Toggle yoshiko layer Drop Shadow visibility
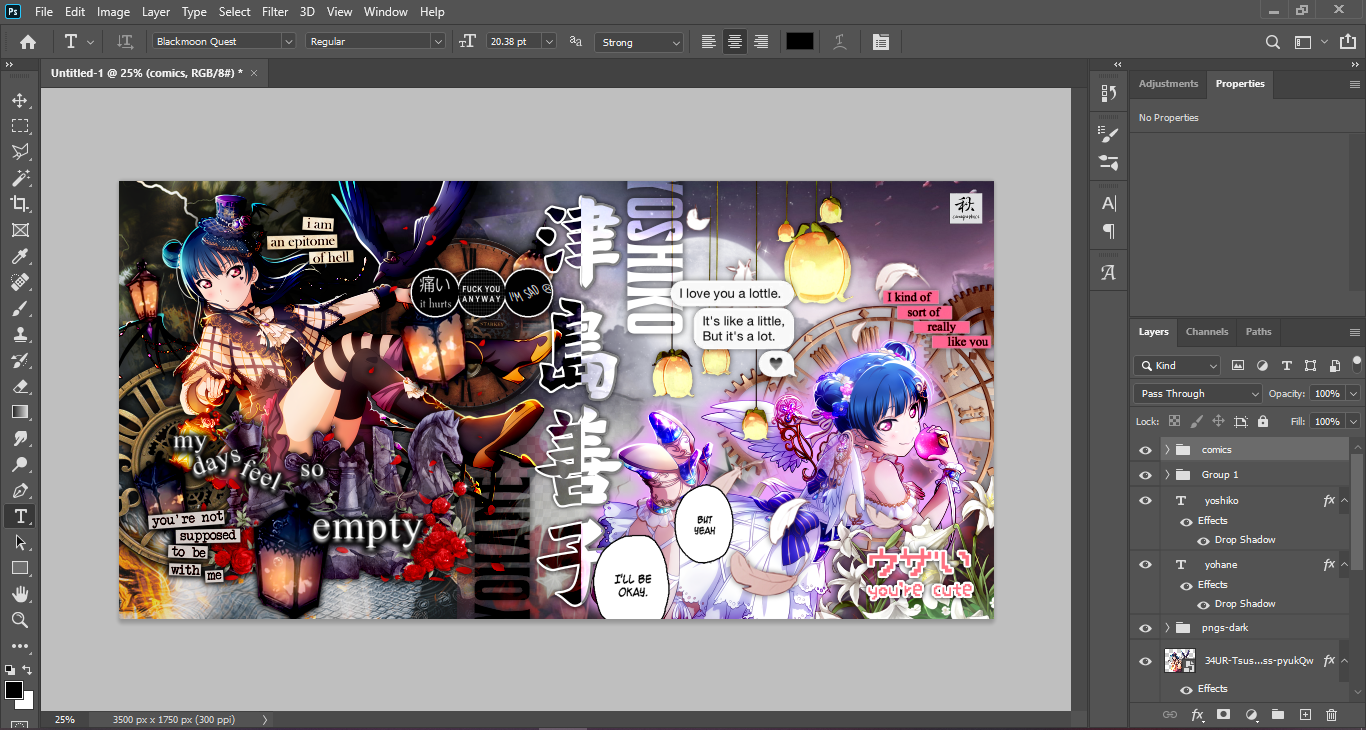Screen dimensions: 1366x730 [x=1203, y=540]
